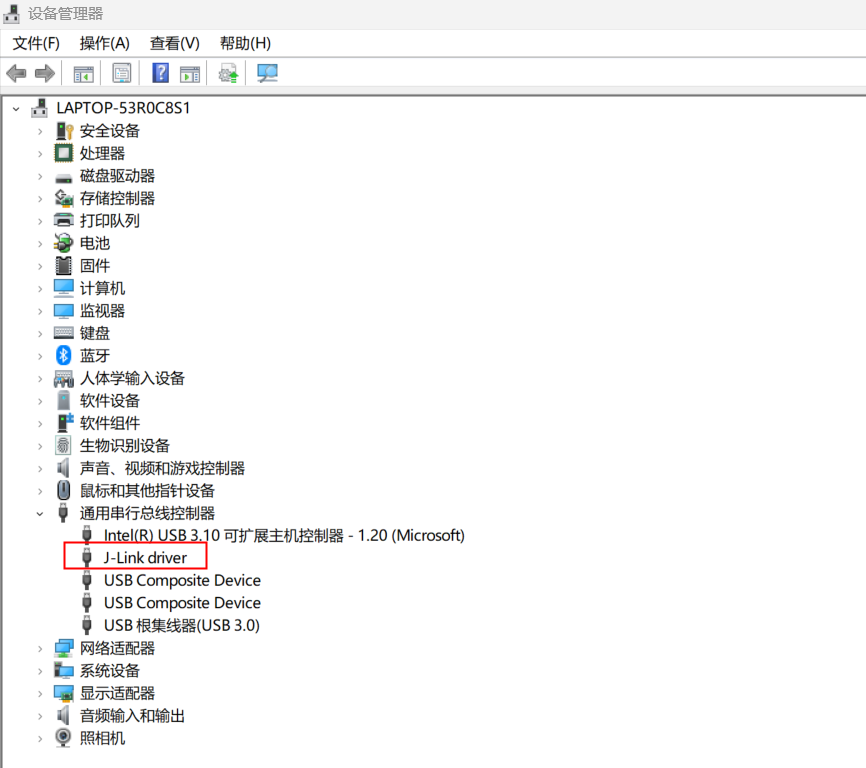Screen dimensions: 866x768
Task: Expand the 音频输入和输出 node
Action: pos(40,716)
